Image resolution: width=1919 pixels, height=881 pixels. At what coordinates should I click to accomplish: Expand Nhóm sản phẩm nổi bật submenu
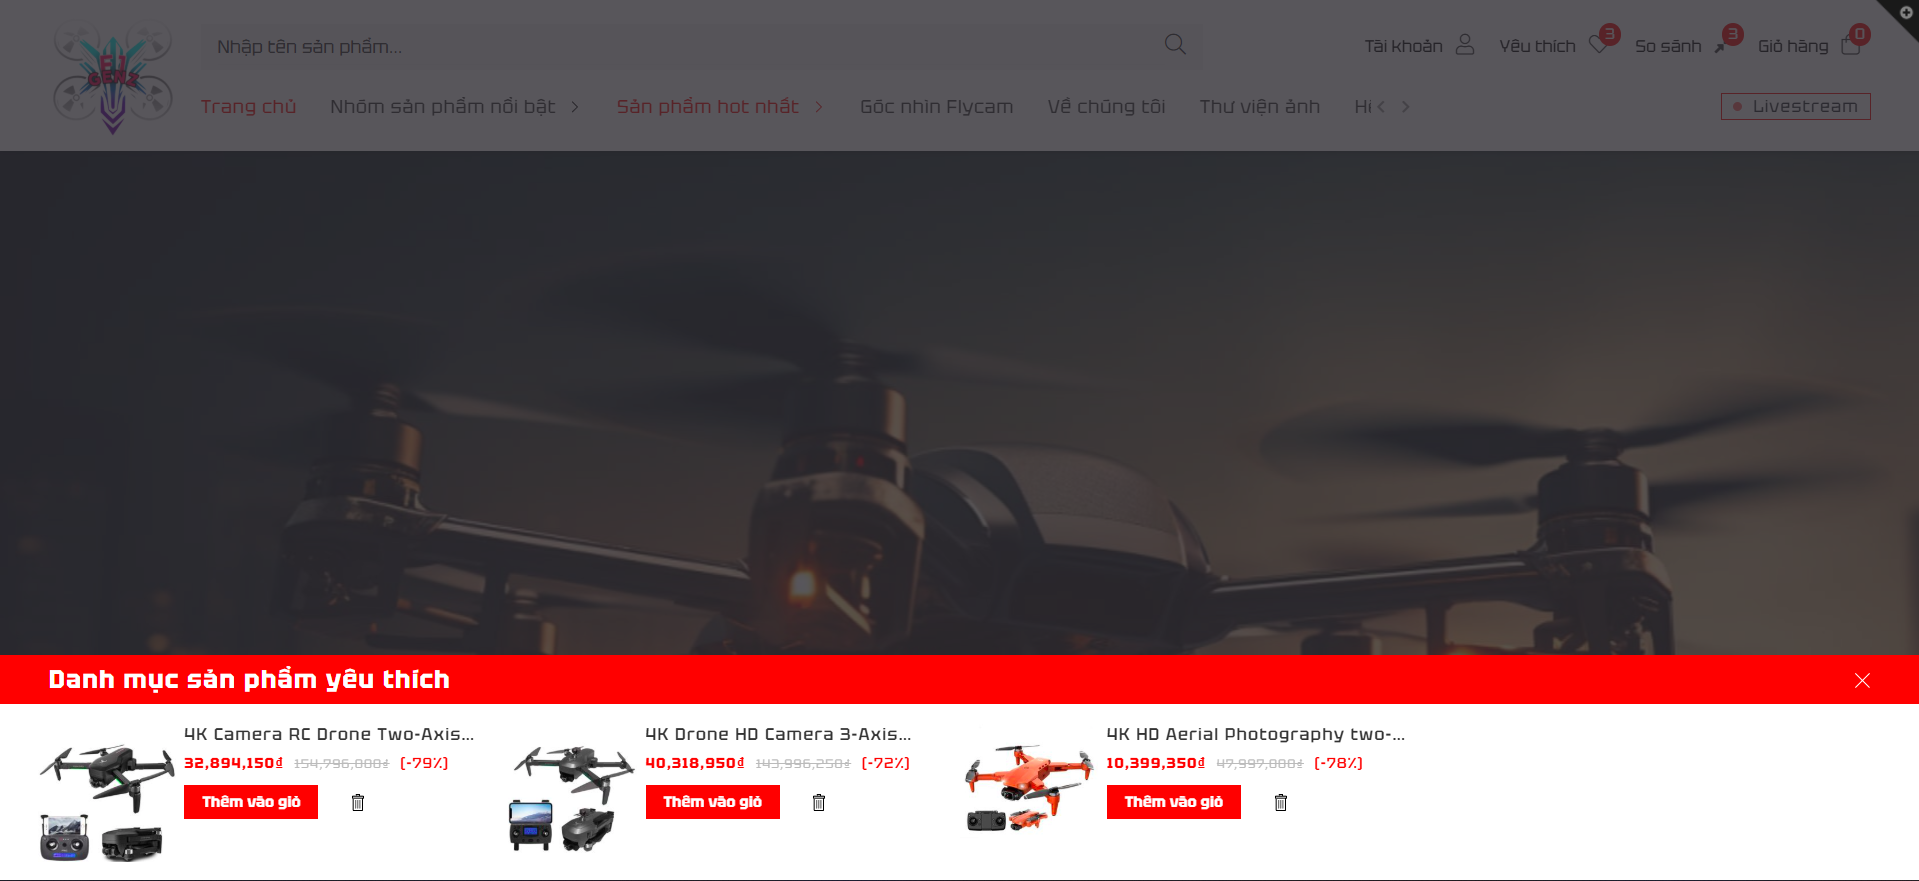pyautogui.click(x=575, y=107)
